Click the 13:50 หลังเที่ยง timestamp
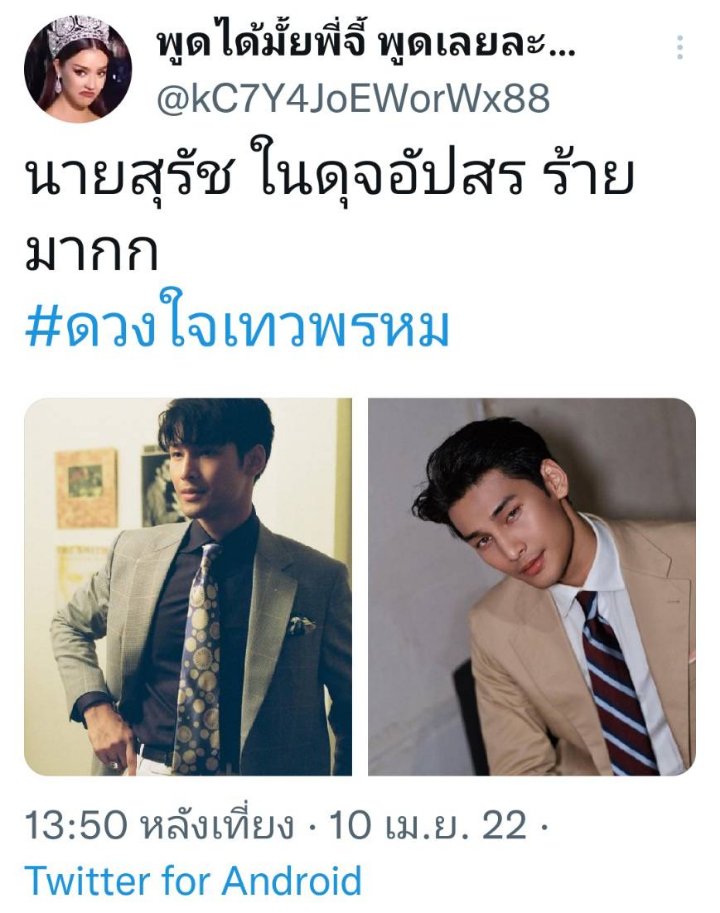 coord(159,825)
